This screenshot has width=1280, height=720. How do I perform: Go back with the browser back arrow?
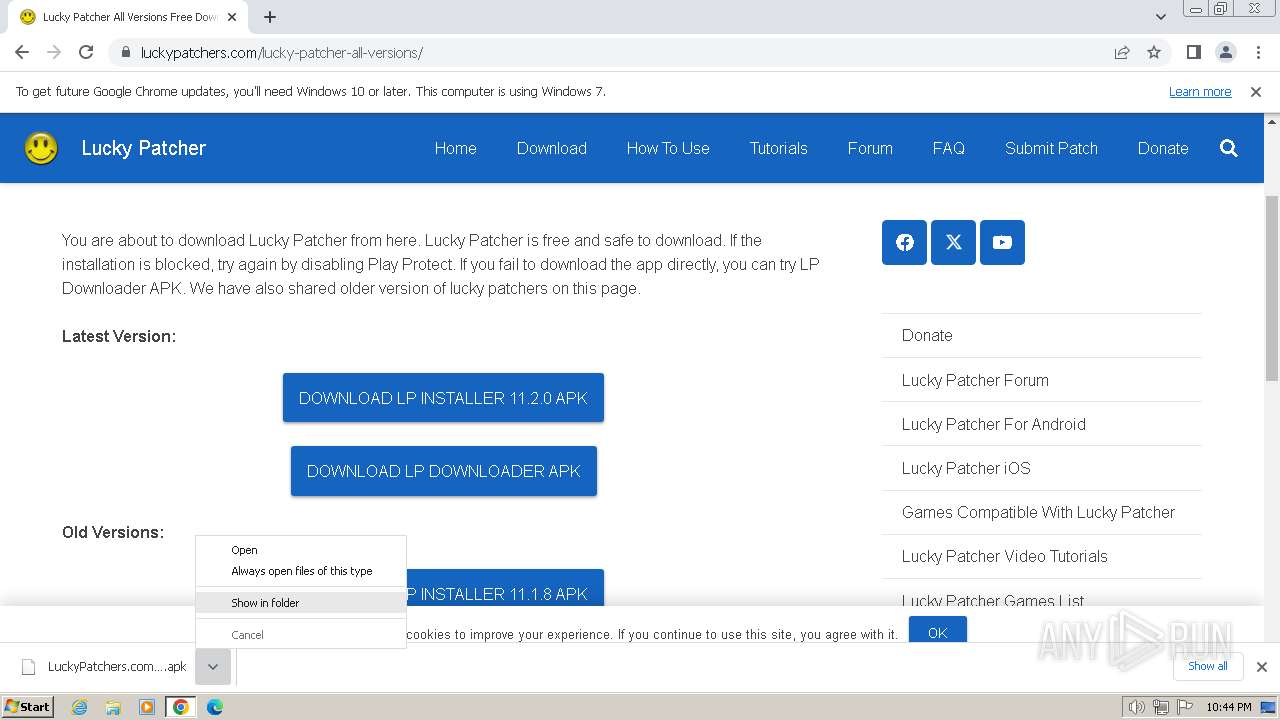click(22, 52)
